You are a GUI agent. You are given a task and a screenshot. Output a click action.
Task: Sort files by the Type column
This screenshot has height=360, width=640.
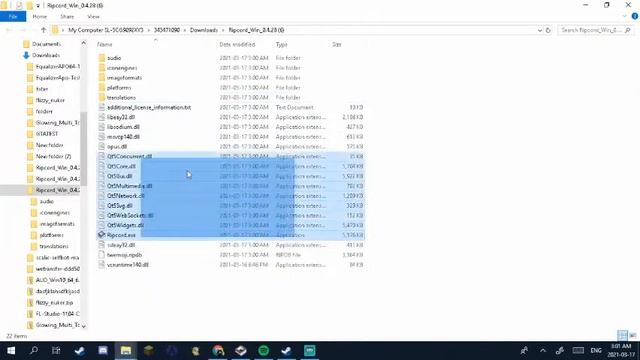pos(282,44)
